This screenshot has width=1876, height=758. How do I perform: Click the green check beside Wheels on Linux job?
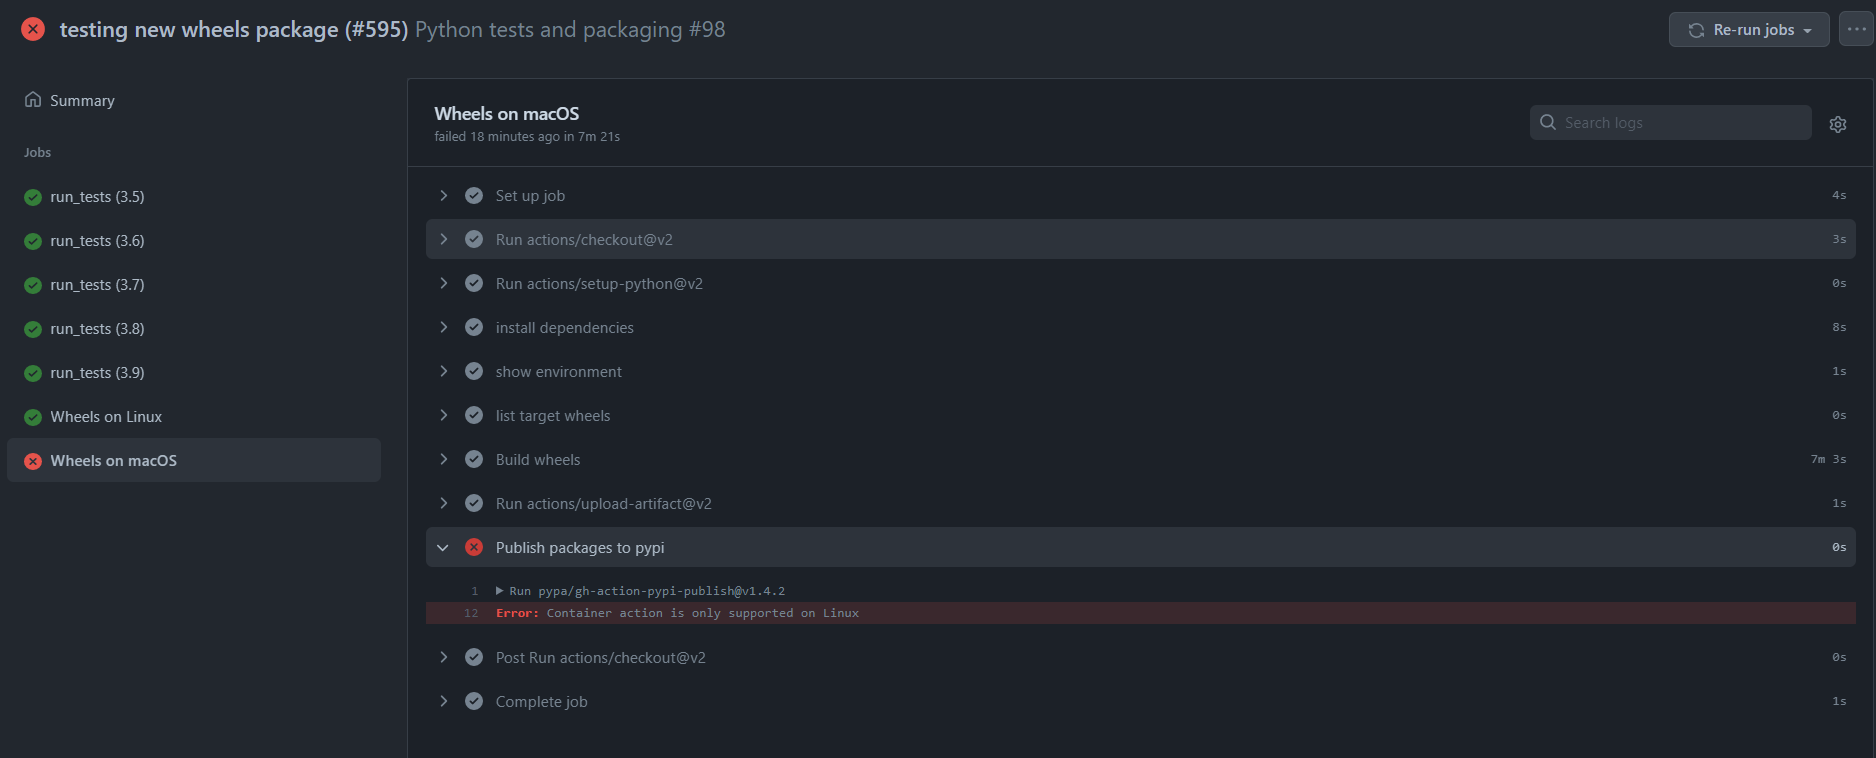click(x=32, y=417)
